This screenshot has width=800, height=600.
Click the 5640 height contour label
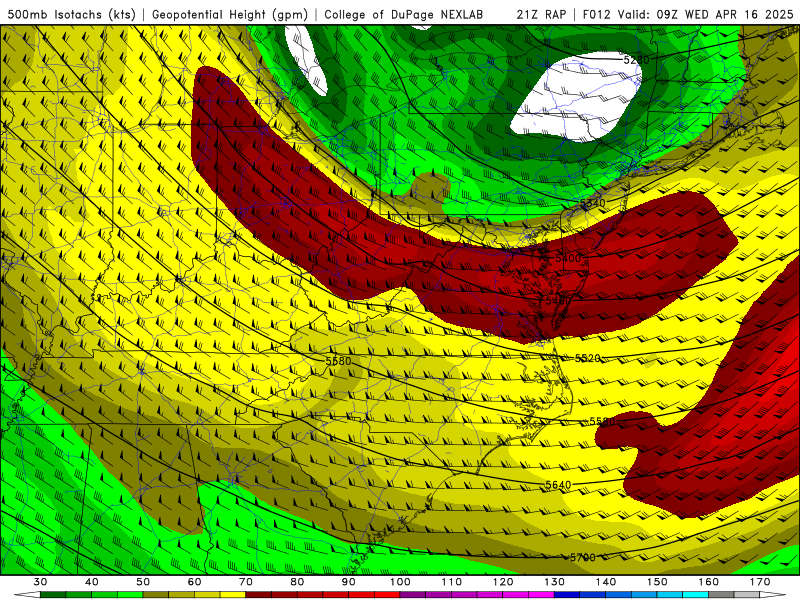(558, 485)
